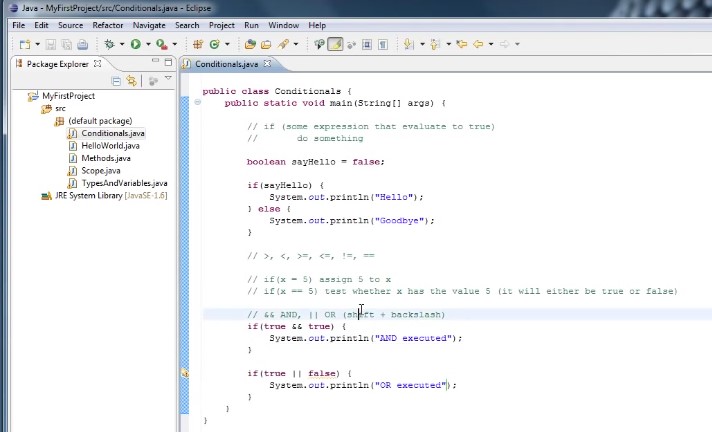
Task: Click the Save disk icon in toolbar
Action: (52, 44)
